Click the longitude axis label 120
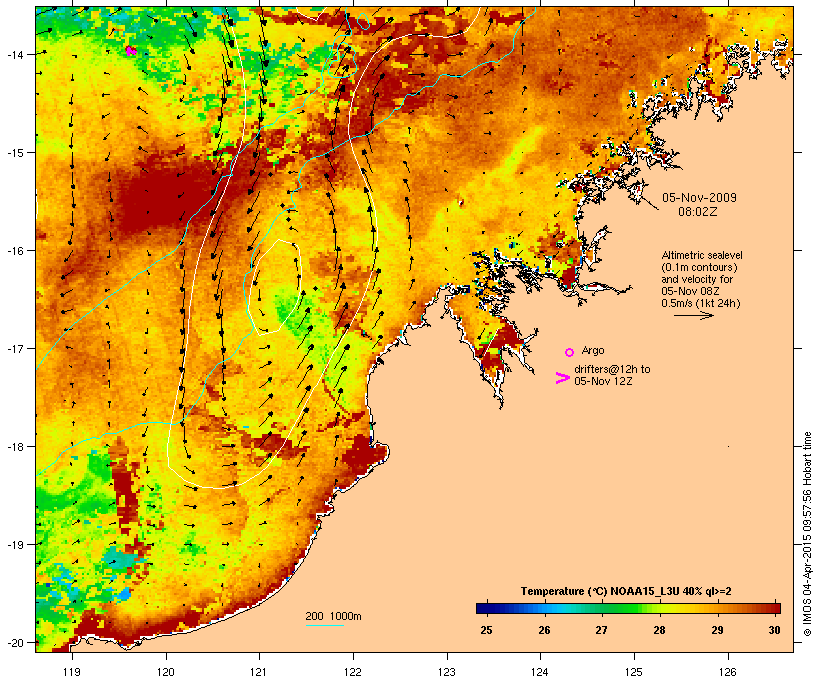 166,672
